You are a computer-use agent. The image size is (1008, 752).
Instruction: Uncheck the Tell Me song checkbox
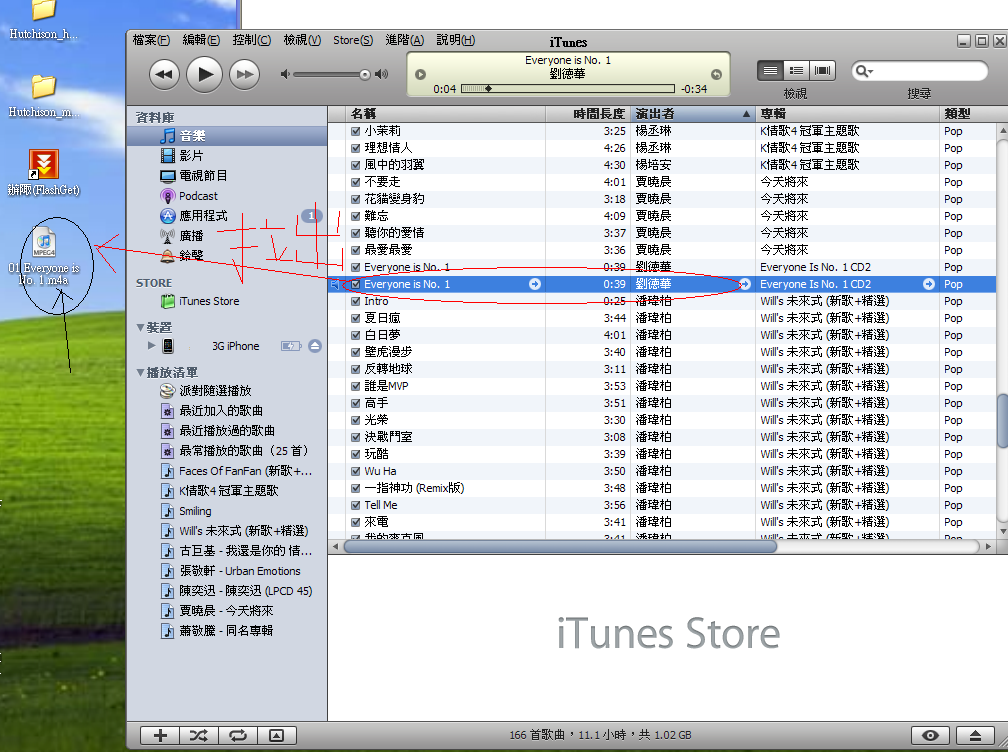pyautogui.click(x=356, y=505)
